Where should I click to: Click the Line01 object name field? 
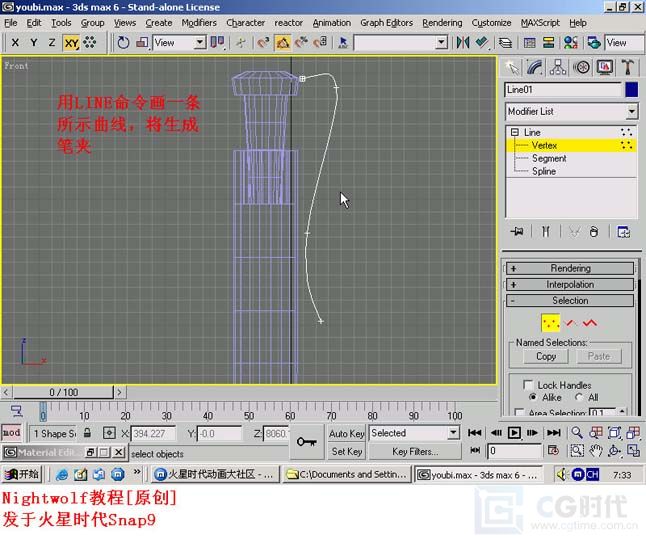click(x=562, y=89)
